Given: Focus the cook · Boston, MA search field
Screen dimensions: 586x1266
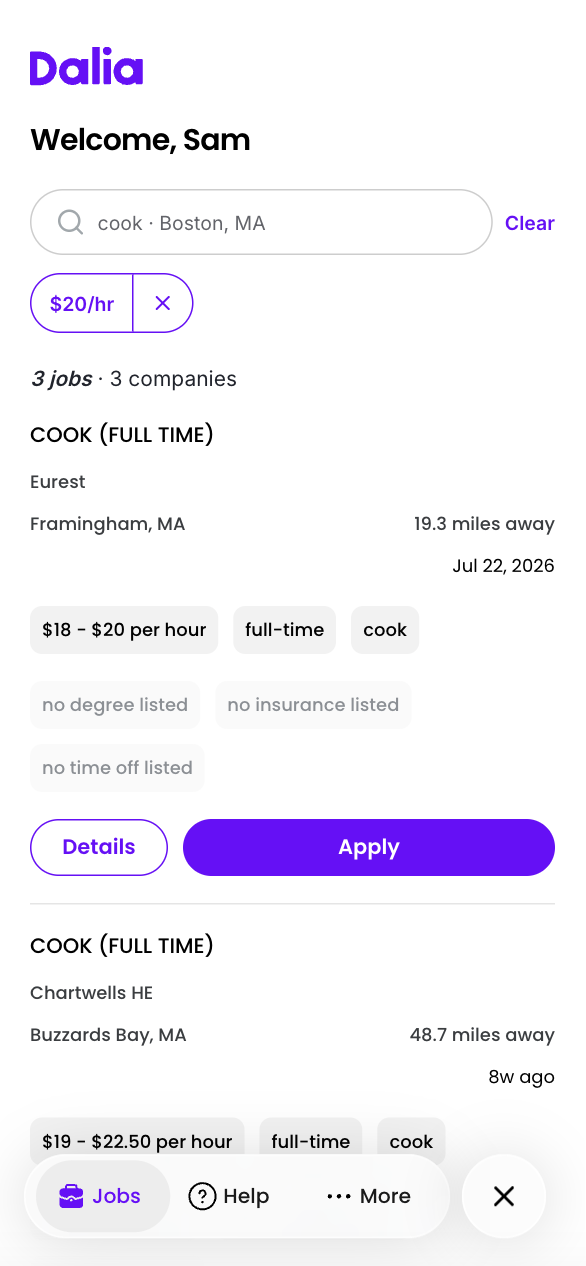Looking at the screenshot, I should 261,222.
